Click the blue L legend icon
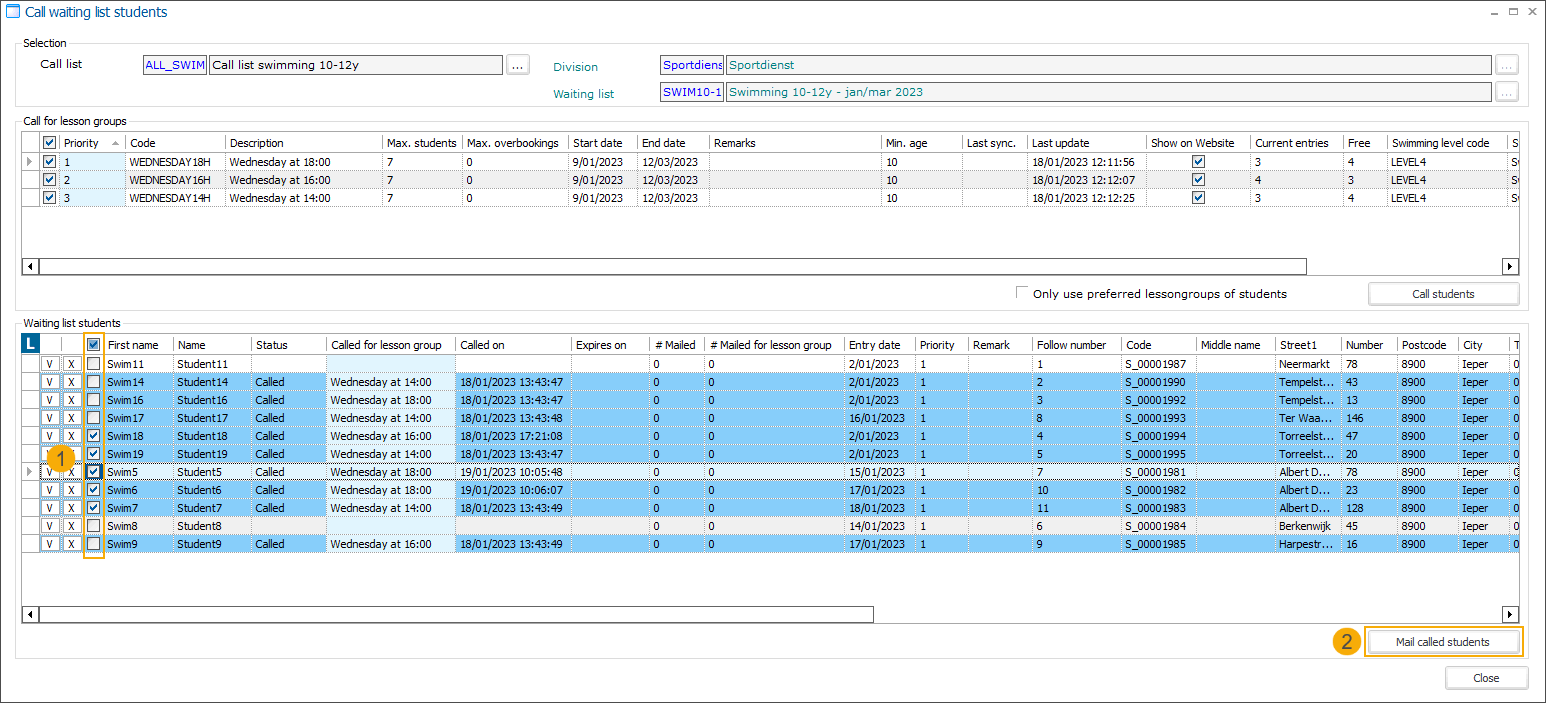The height and width of the screenshot is (703, 1546). click(31, 345)
